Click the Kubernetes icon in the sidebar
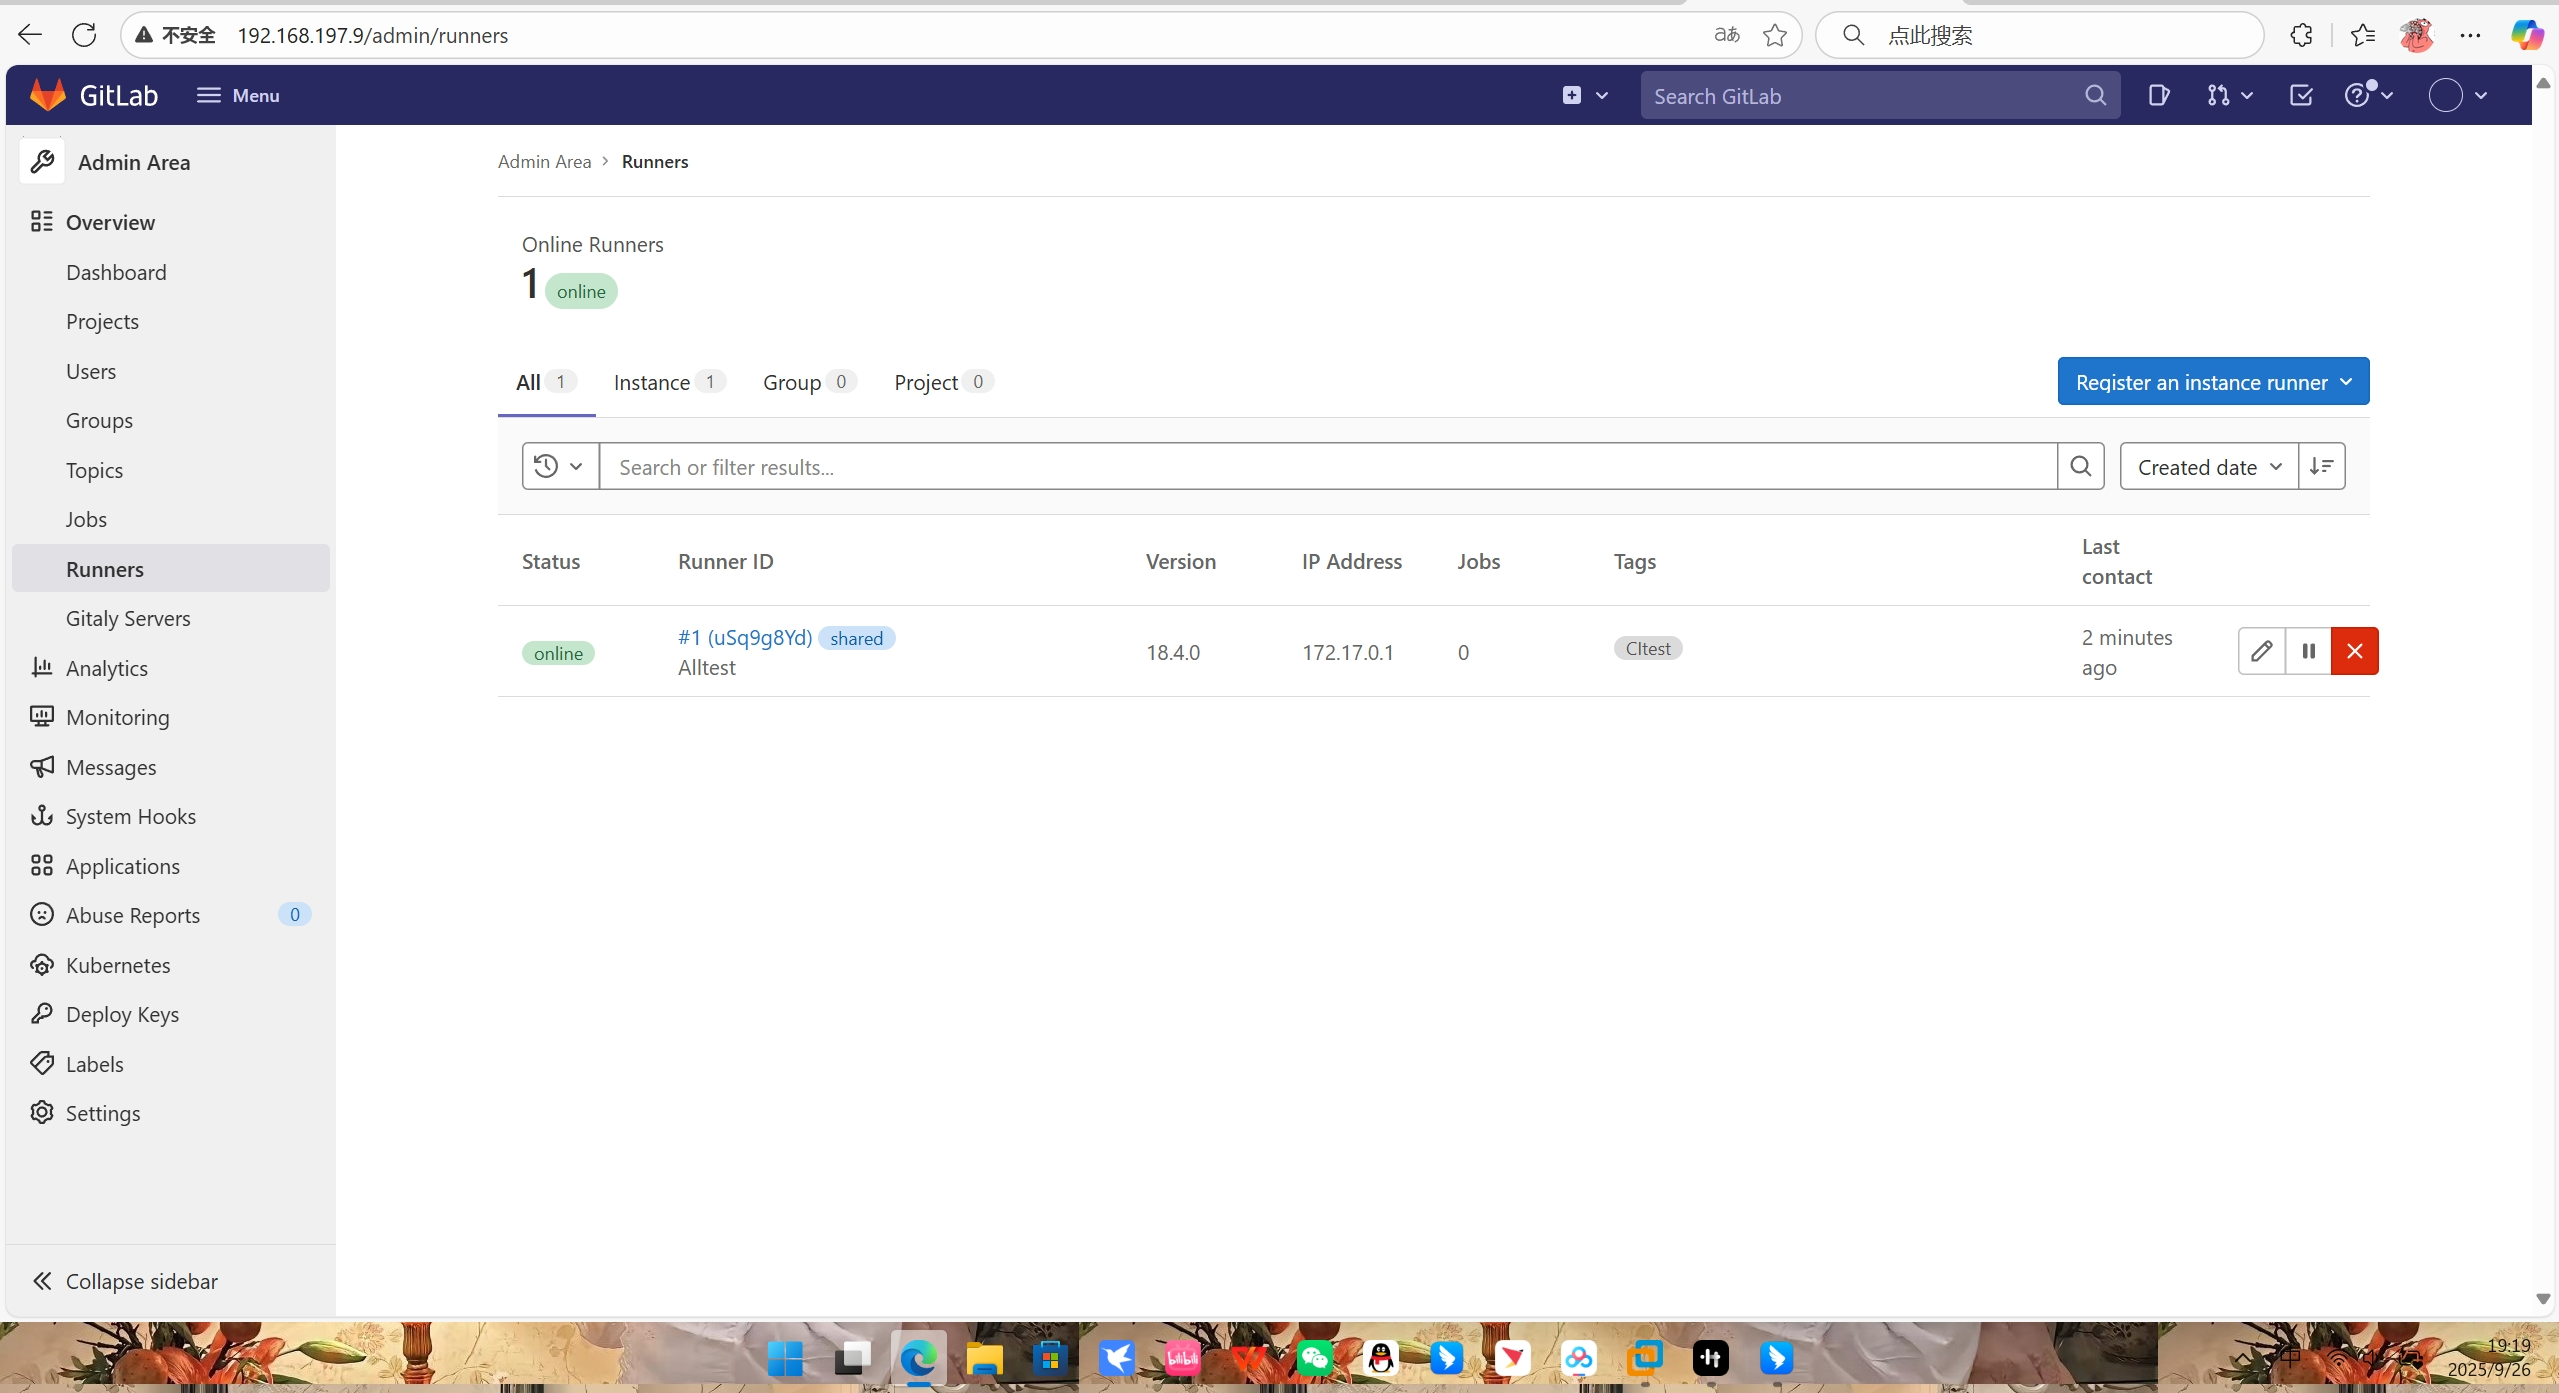The width and height of the screenshot is (2559, 1393). coord(41,964)
